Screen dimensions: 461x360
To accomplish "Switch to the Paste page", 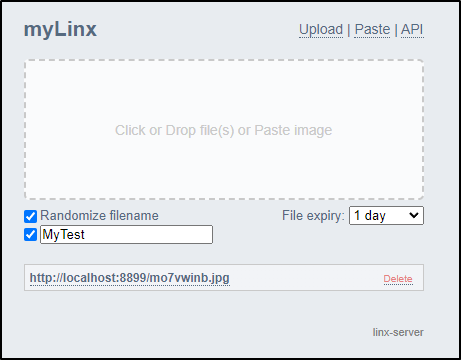I will [x=372, y=29].
